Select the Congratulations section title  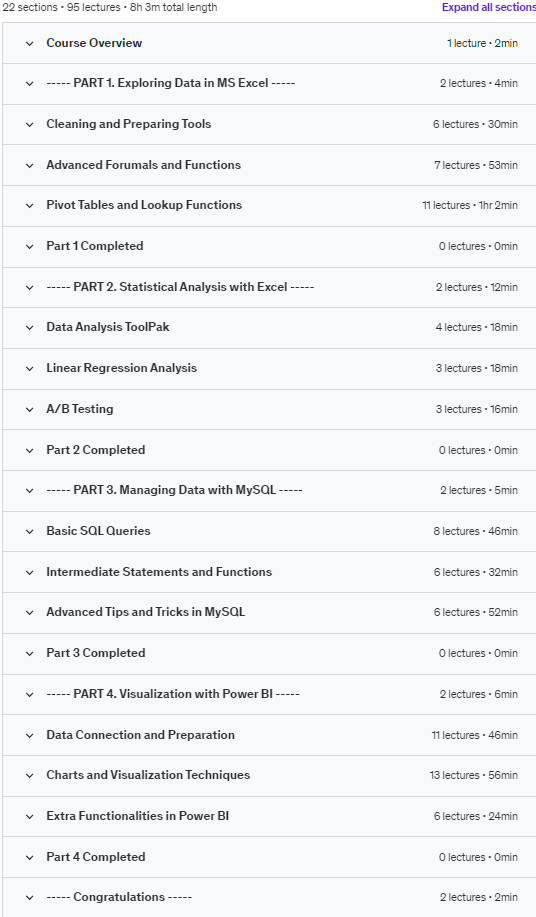click(119, 897)
